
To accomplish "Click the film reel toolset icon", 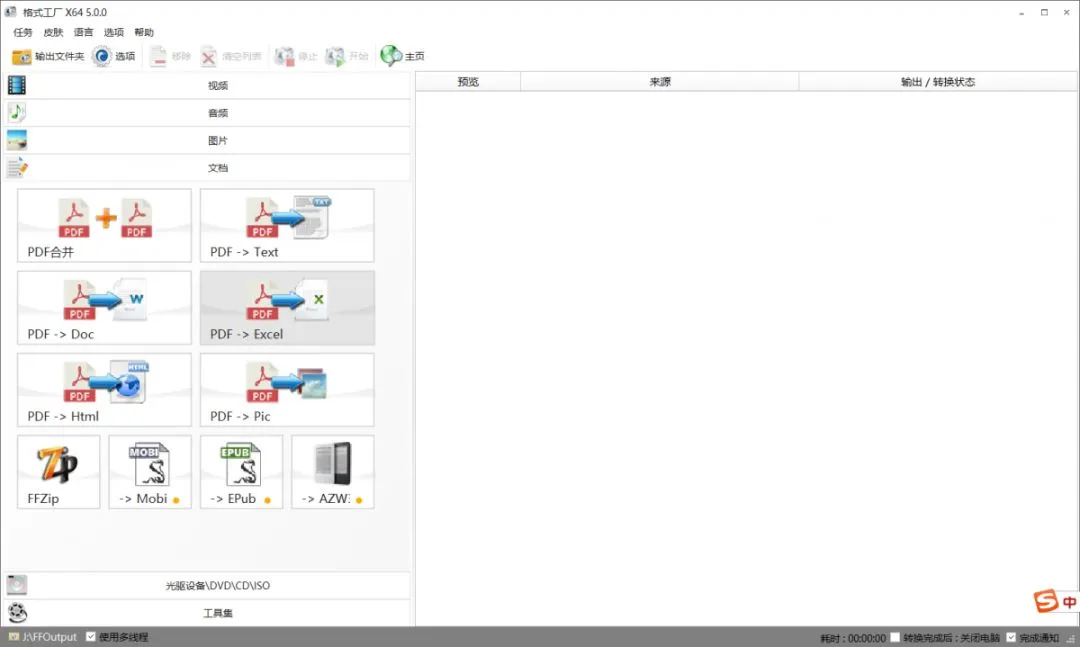I will [17, 613].
